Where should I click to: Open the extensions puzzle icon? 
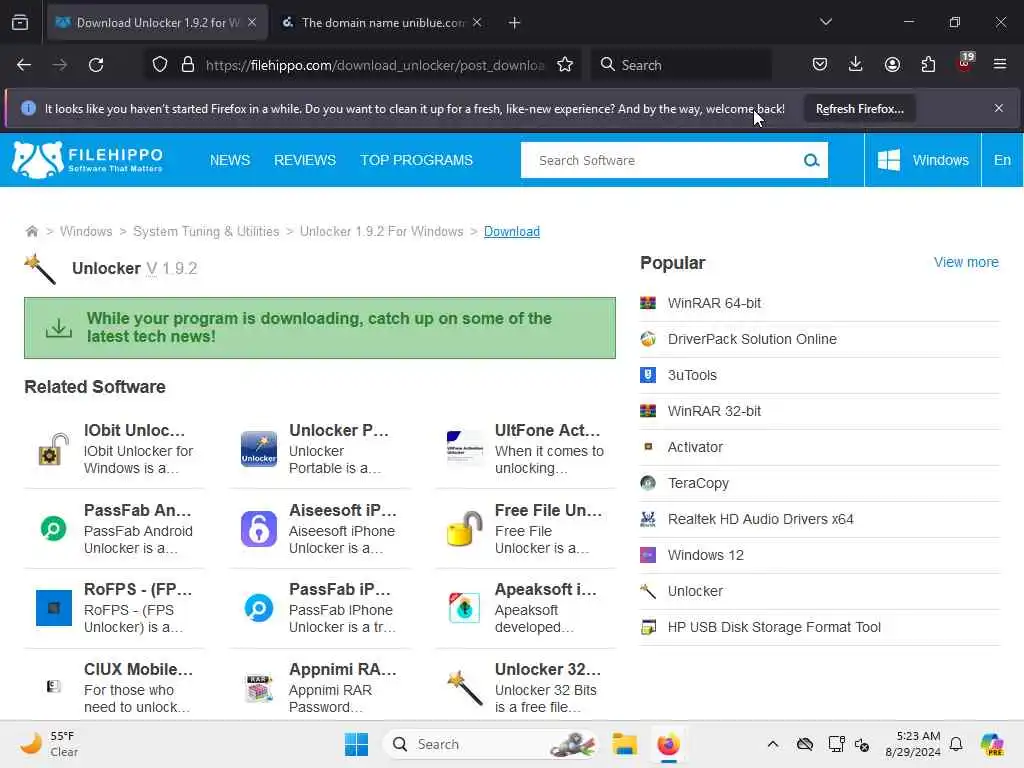click(928, 64)
